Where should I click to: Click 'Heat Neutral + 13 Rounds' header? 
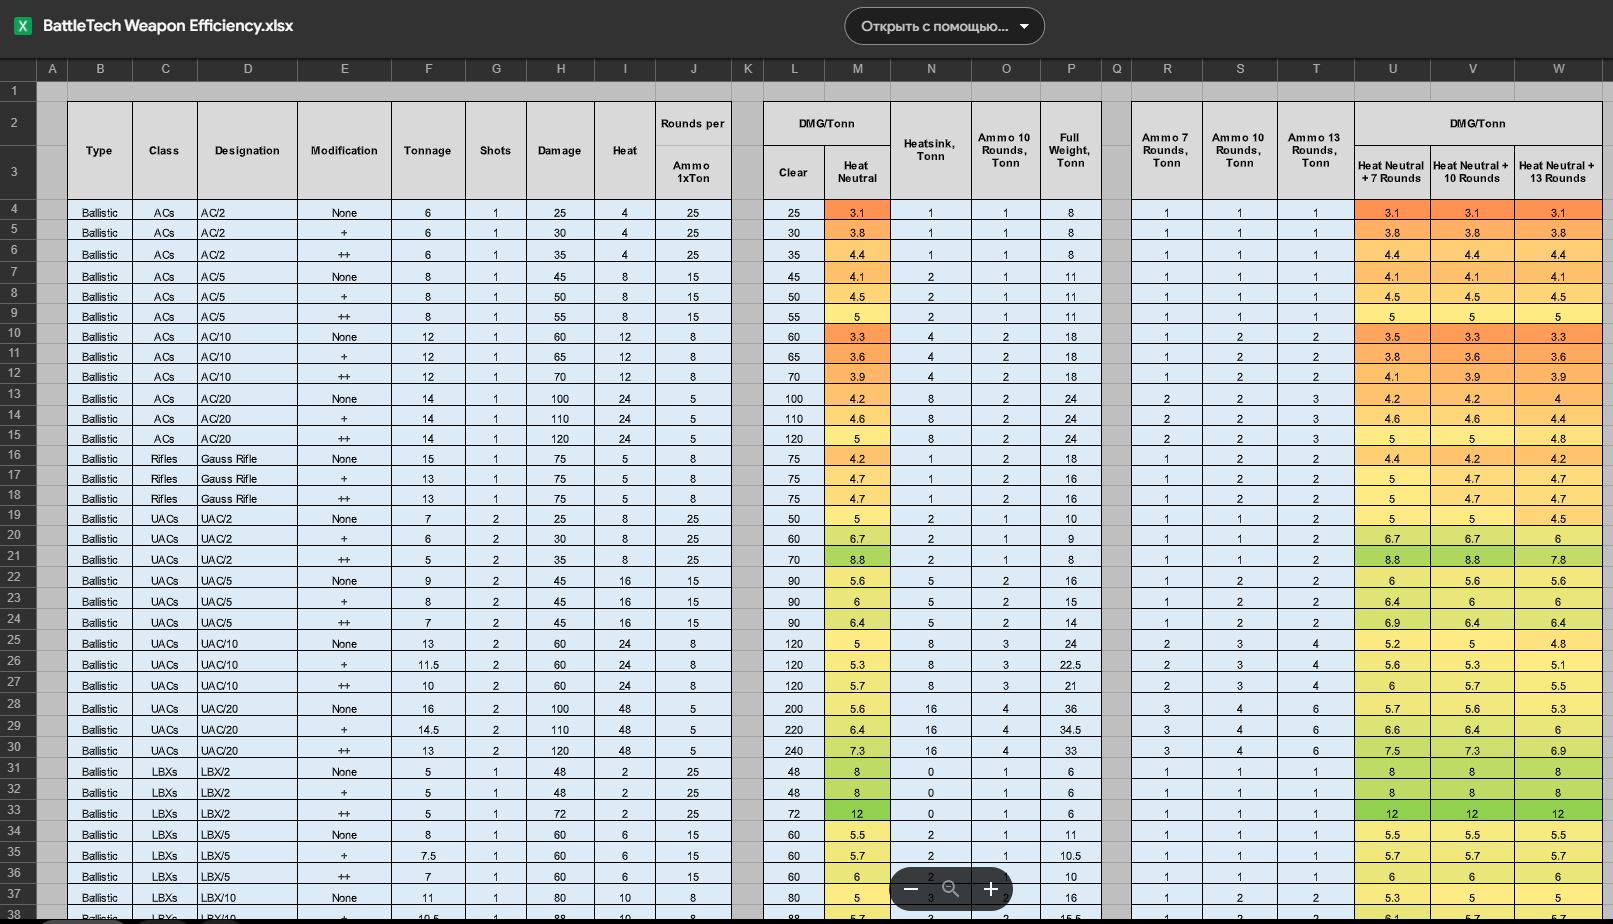(1558, 172)
